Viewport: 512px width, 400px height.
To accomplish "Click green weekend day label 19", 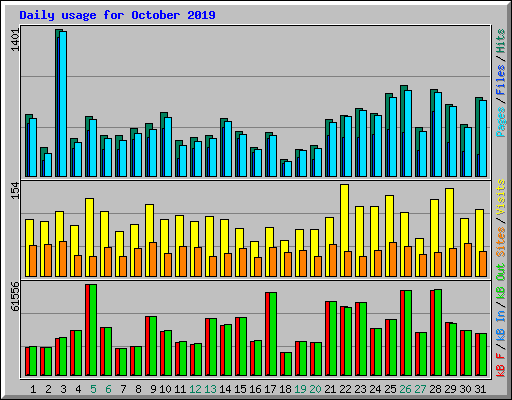I will tap(300, 389).
